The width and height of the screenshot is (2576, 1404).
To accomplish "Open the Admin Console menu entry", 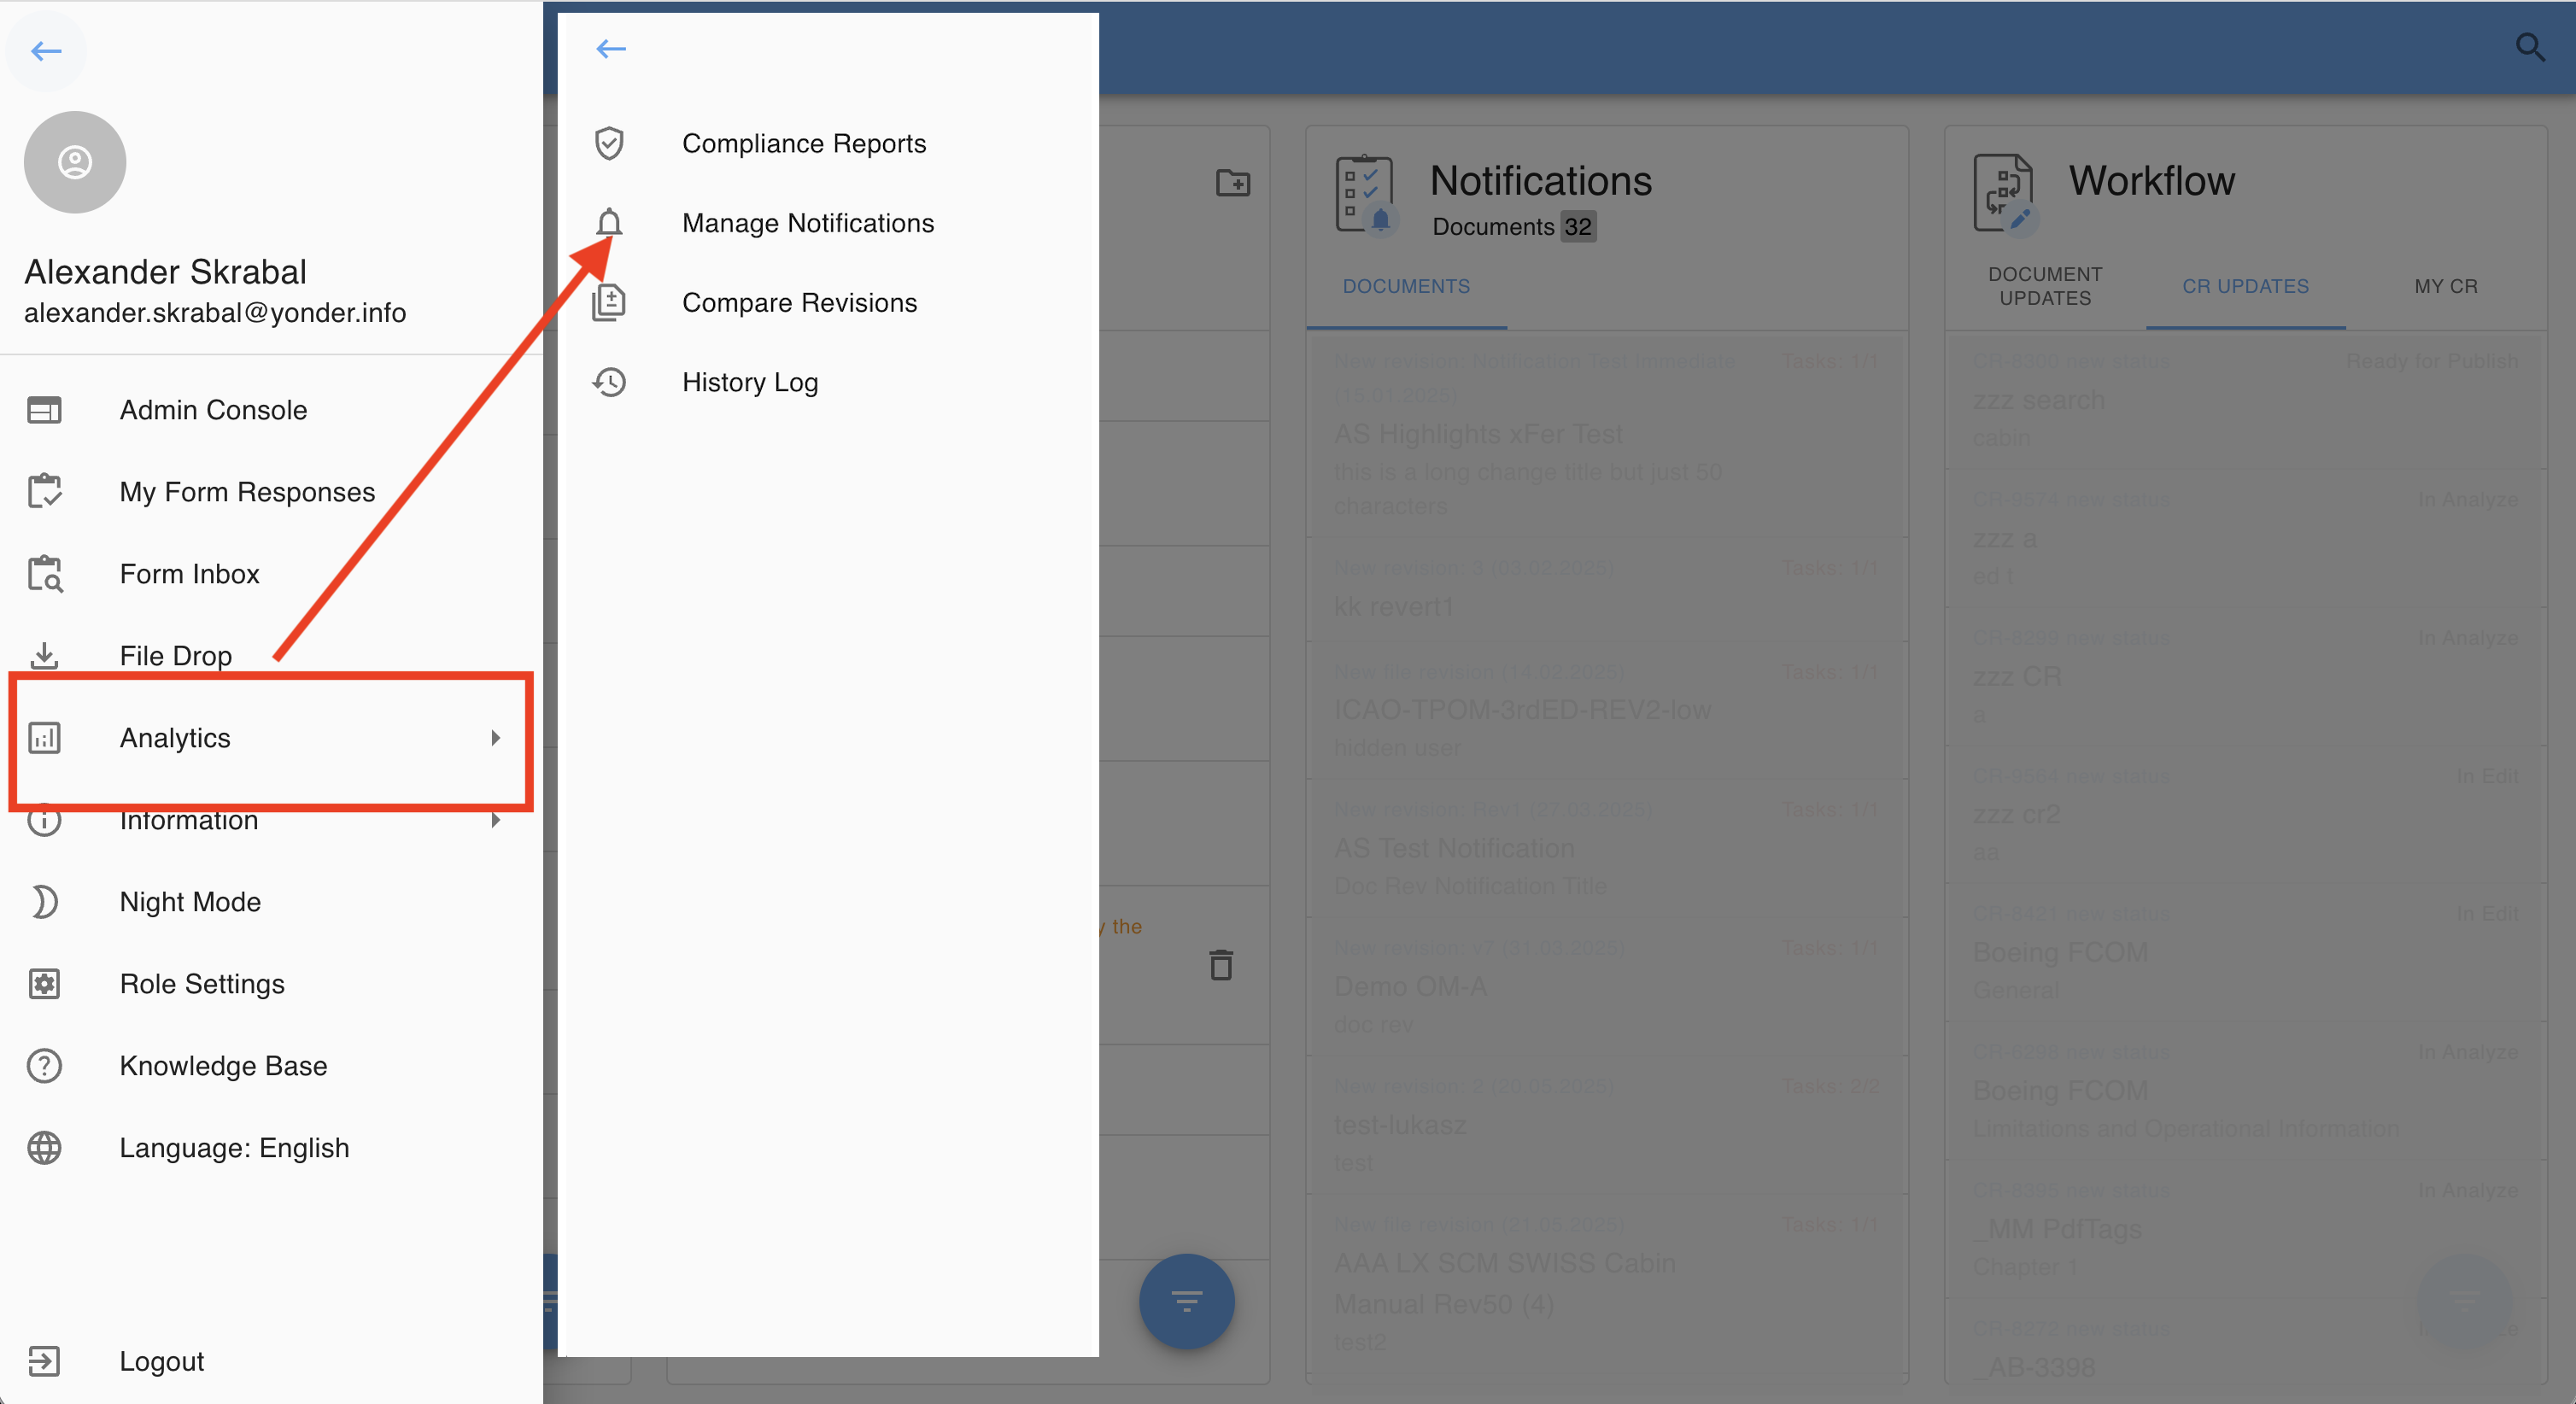I will point(213,410).
